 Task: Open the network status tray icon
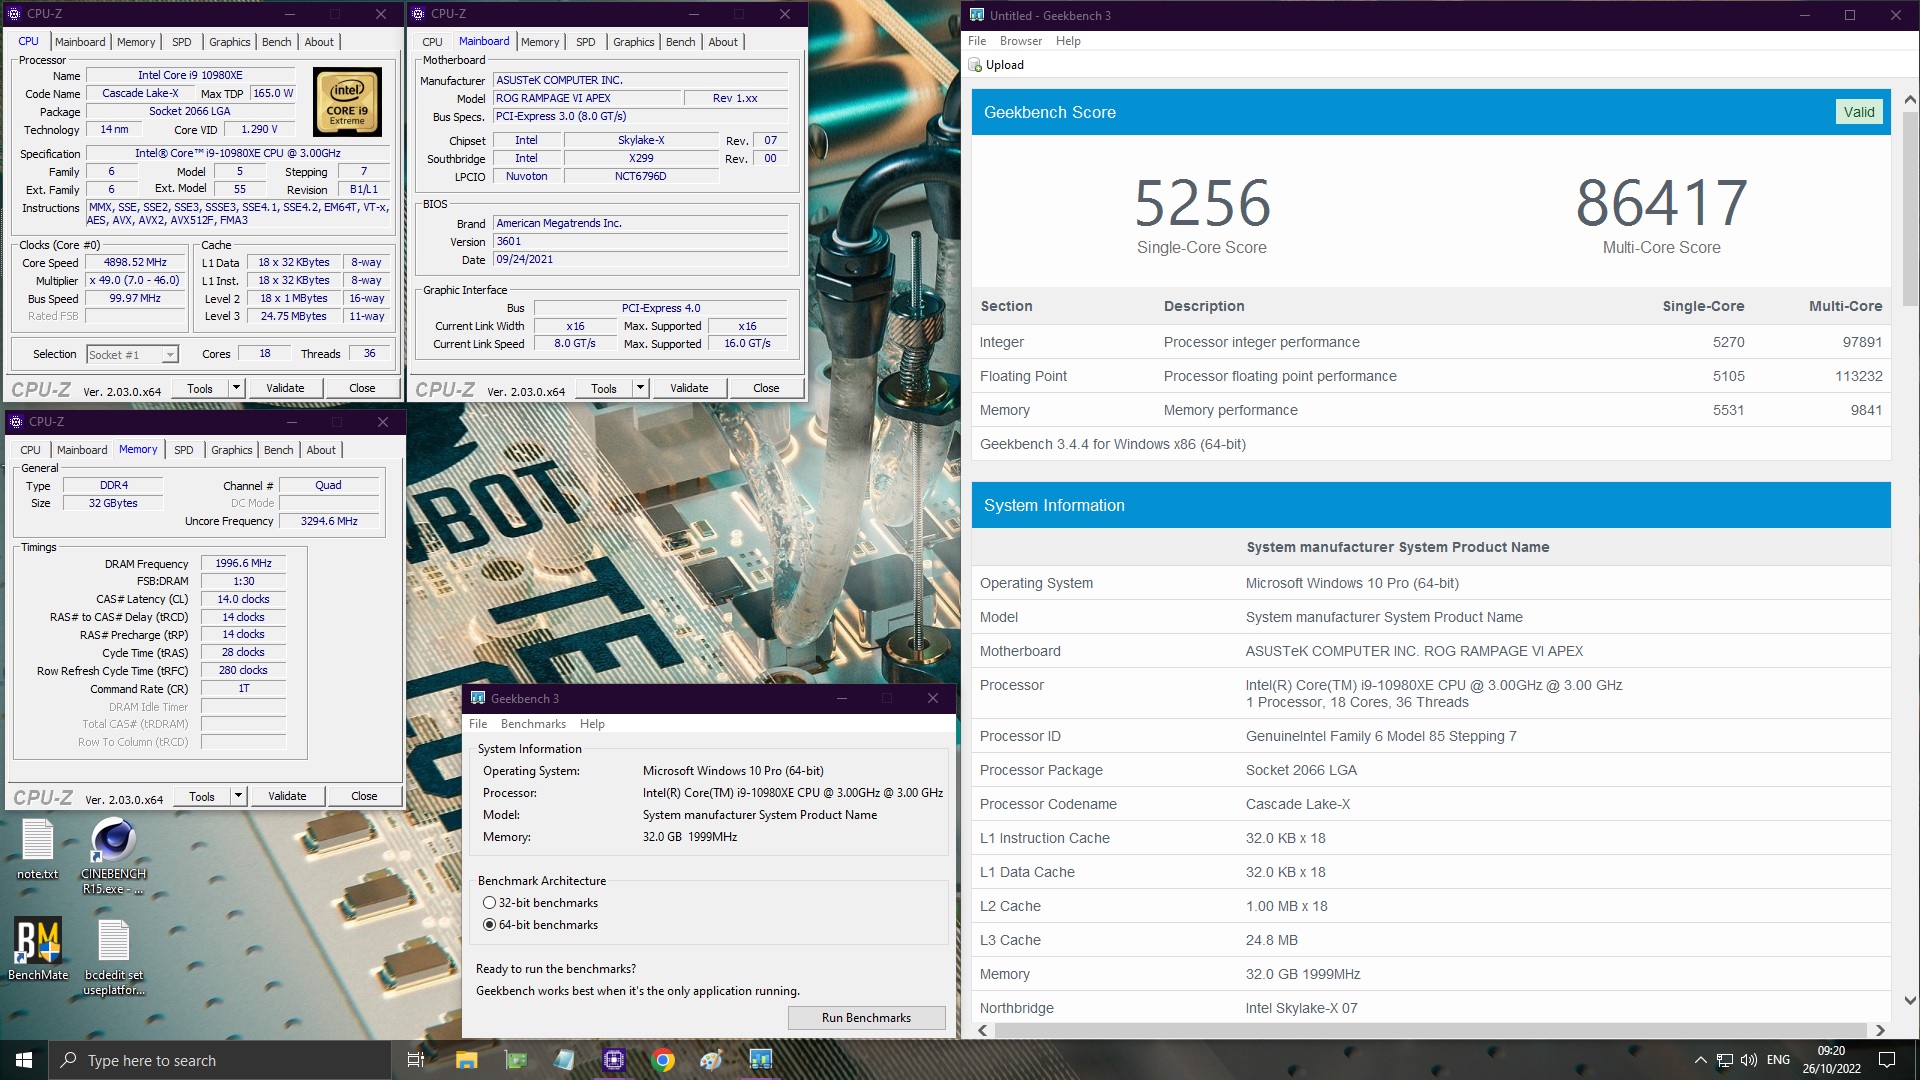pos(1725,1060)
